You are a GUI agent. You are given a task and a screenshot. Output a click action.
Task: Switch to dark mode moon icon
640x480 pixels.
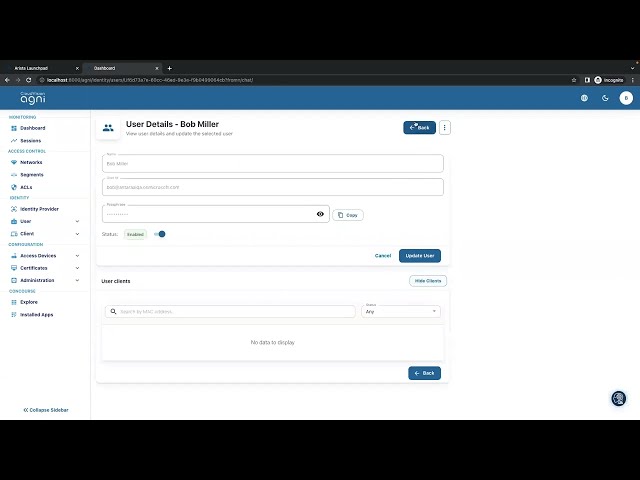coord(605,98)
